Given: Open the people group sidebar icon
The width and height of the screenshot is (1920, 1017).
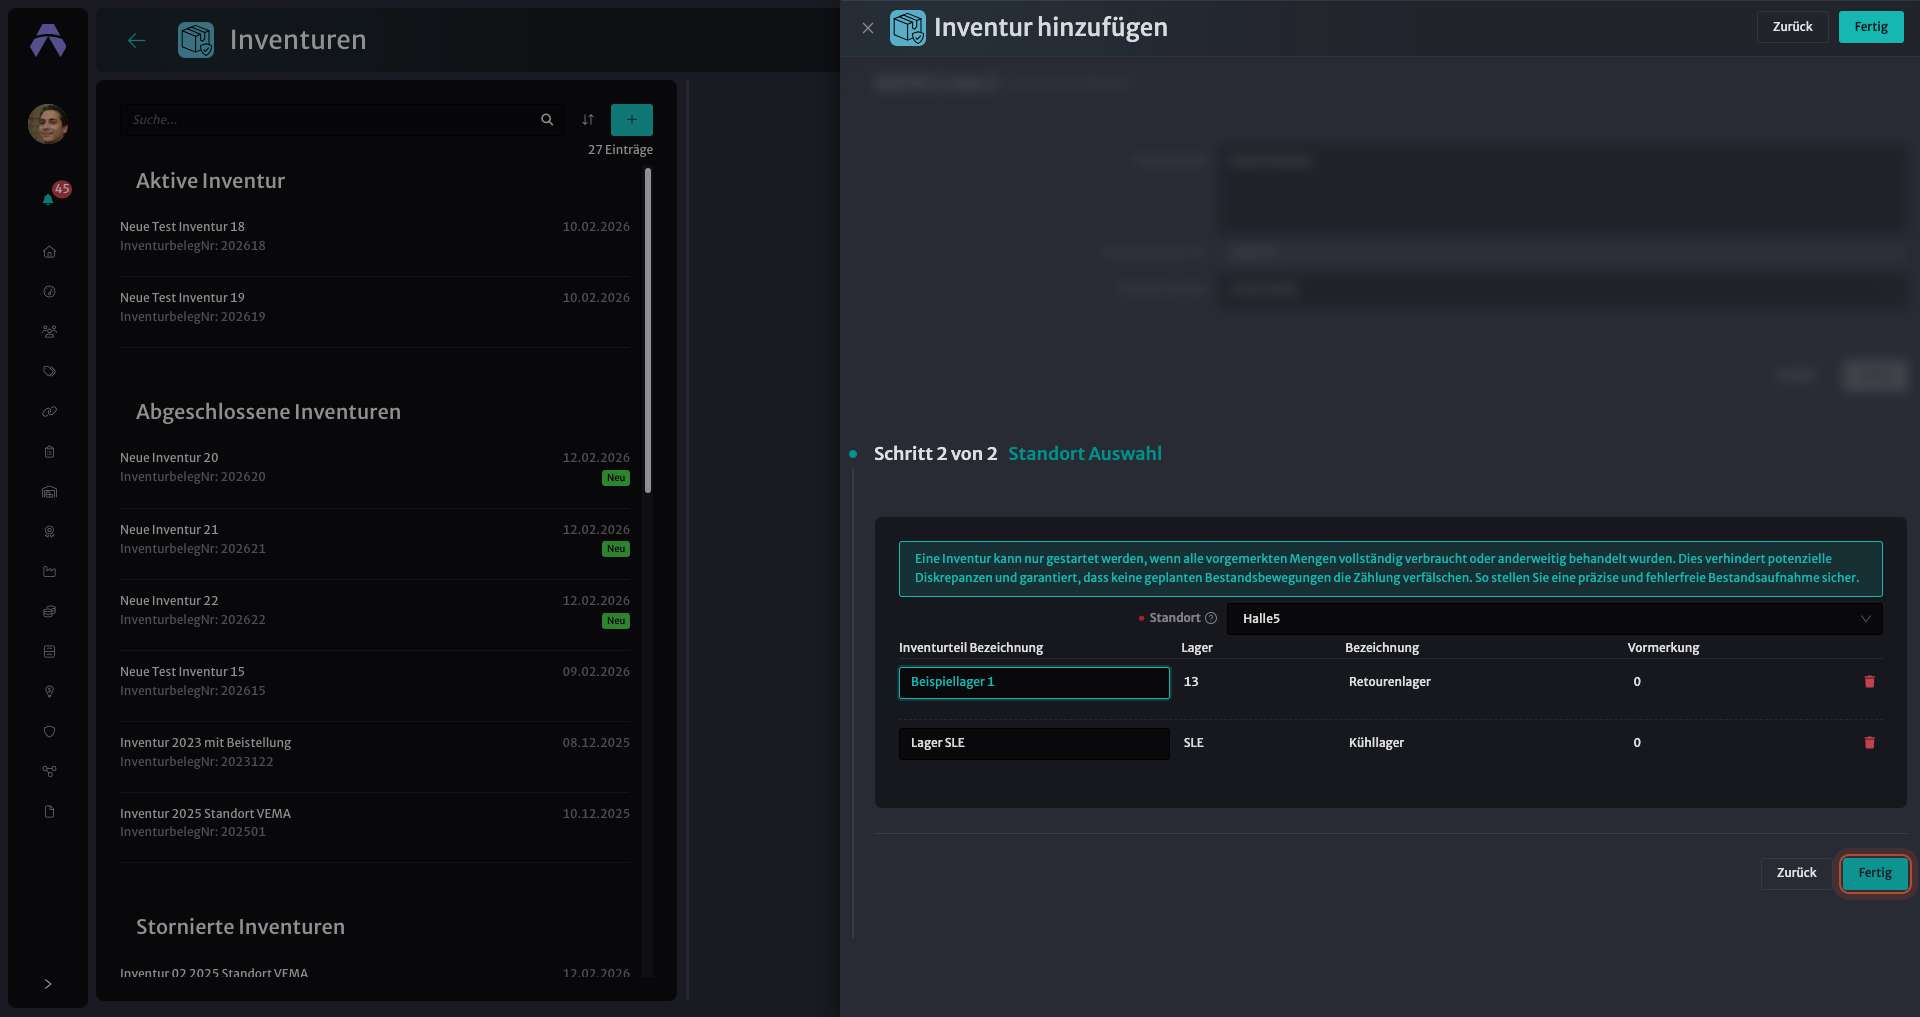Looking at the screenshot, I should [x=49, y=332].
